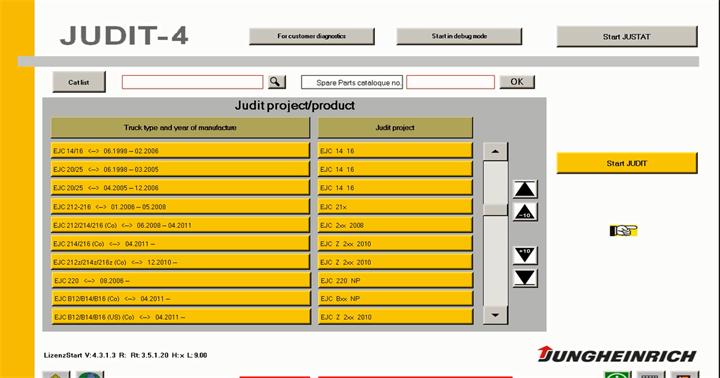The width and height of the screenshot is (720, 378).
Task: Select EJC 212/214/216 (Co) 06.2008 row
Action: coord(180,225)
